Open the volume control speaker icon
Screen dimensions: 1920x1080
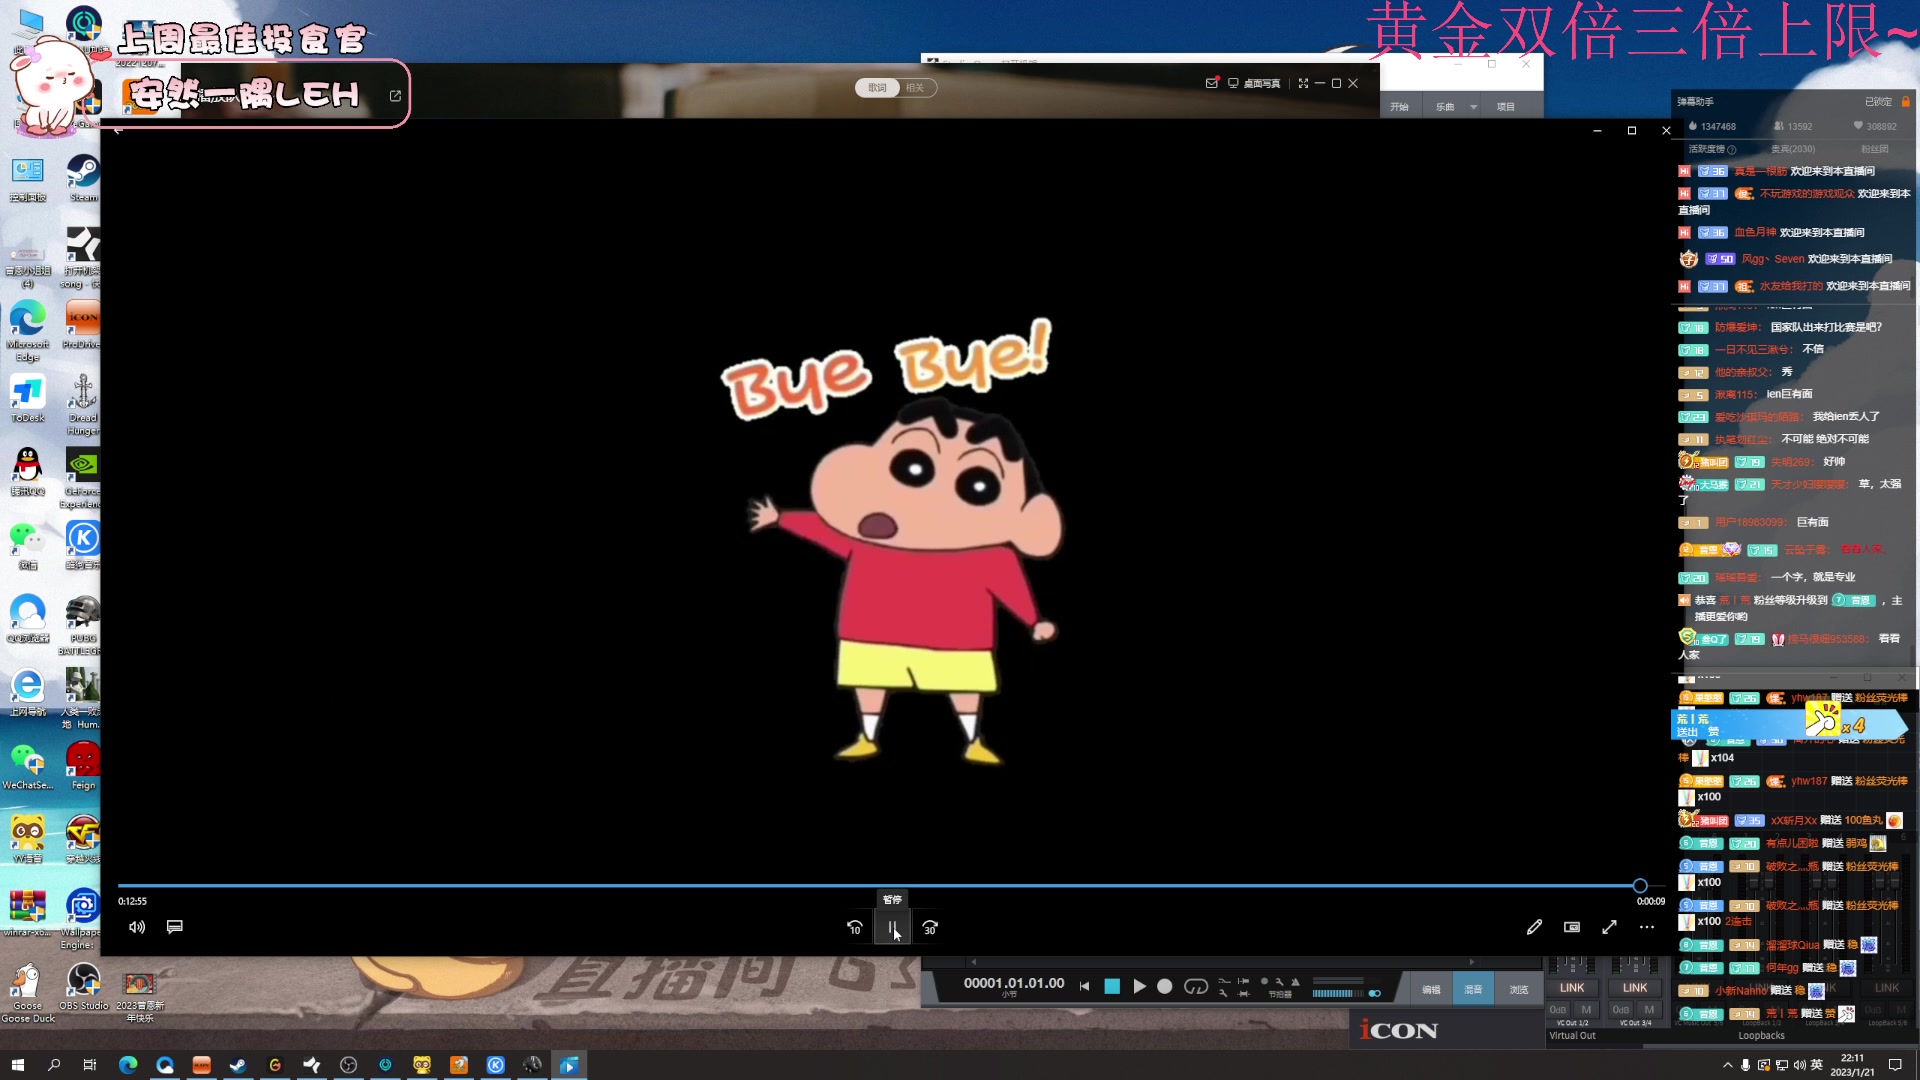pyautogui.click(x=137, y=927)
